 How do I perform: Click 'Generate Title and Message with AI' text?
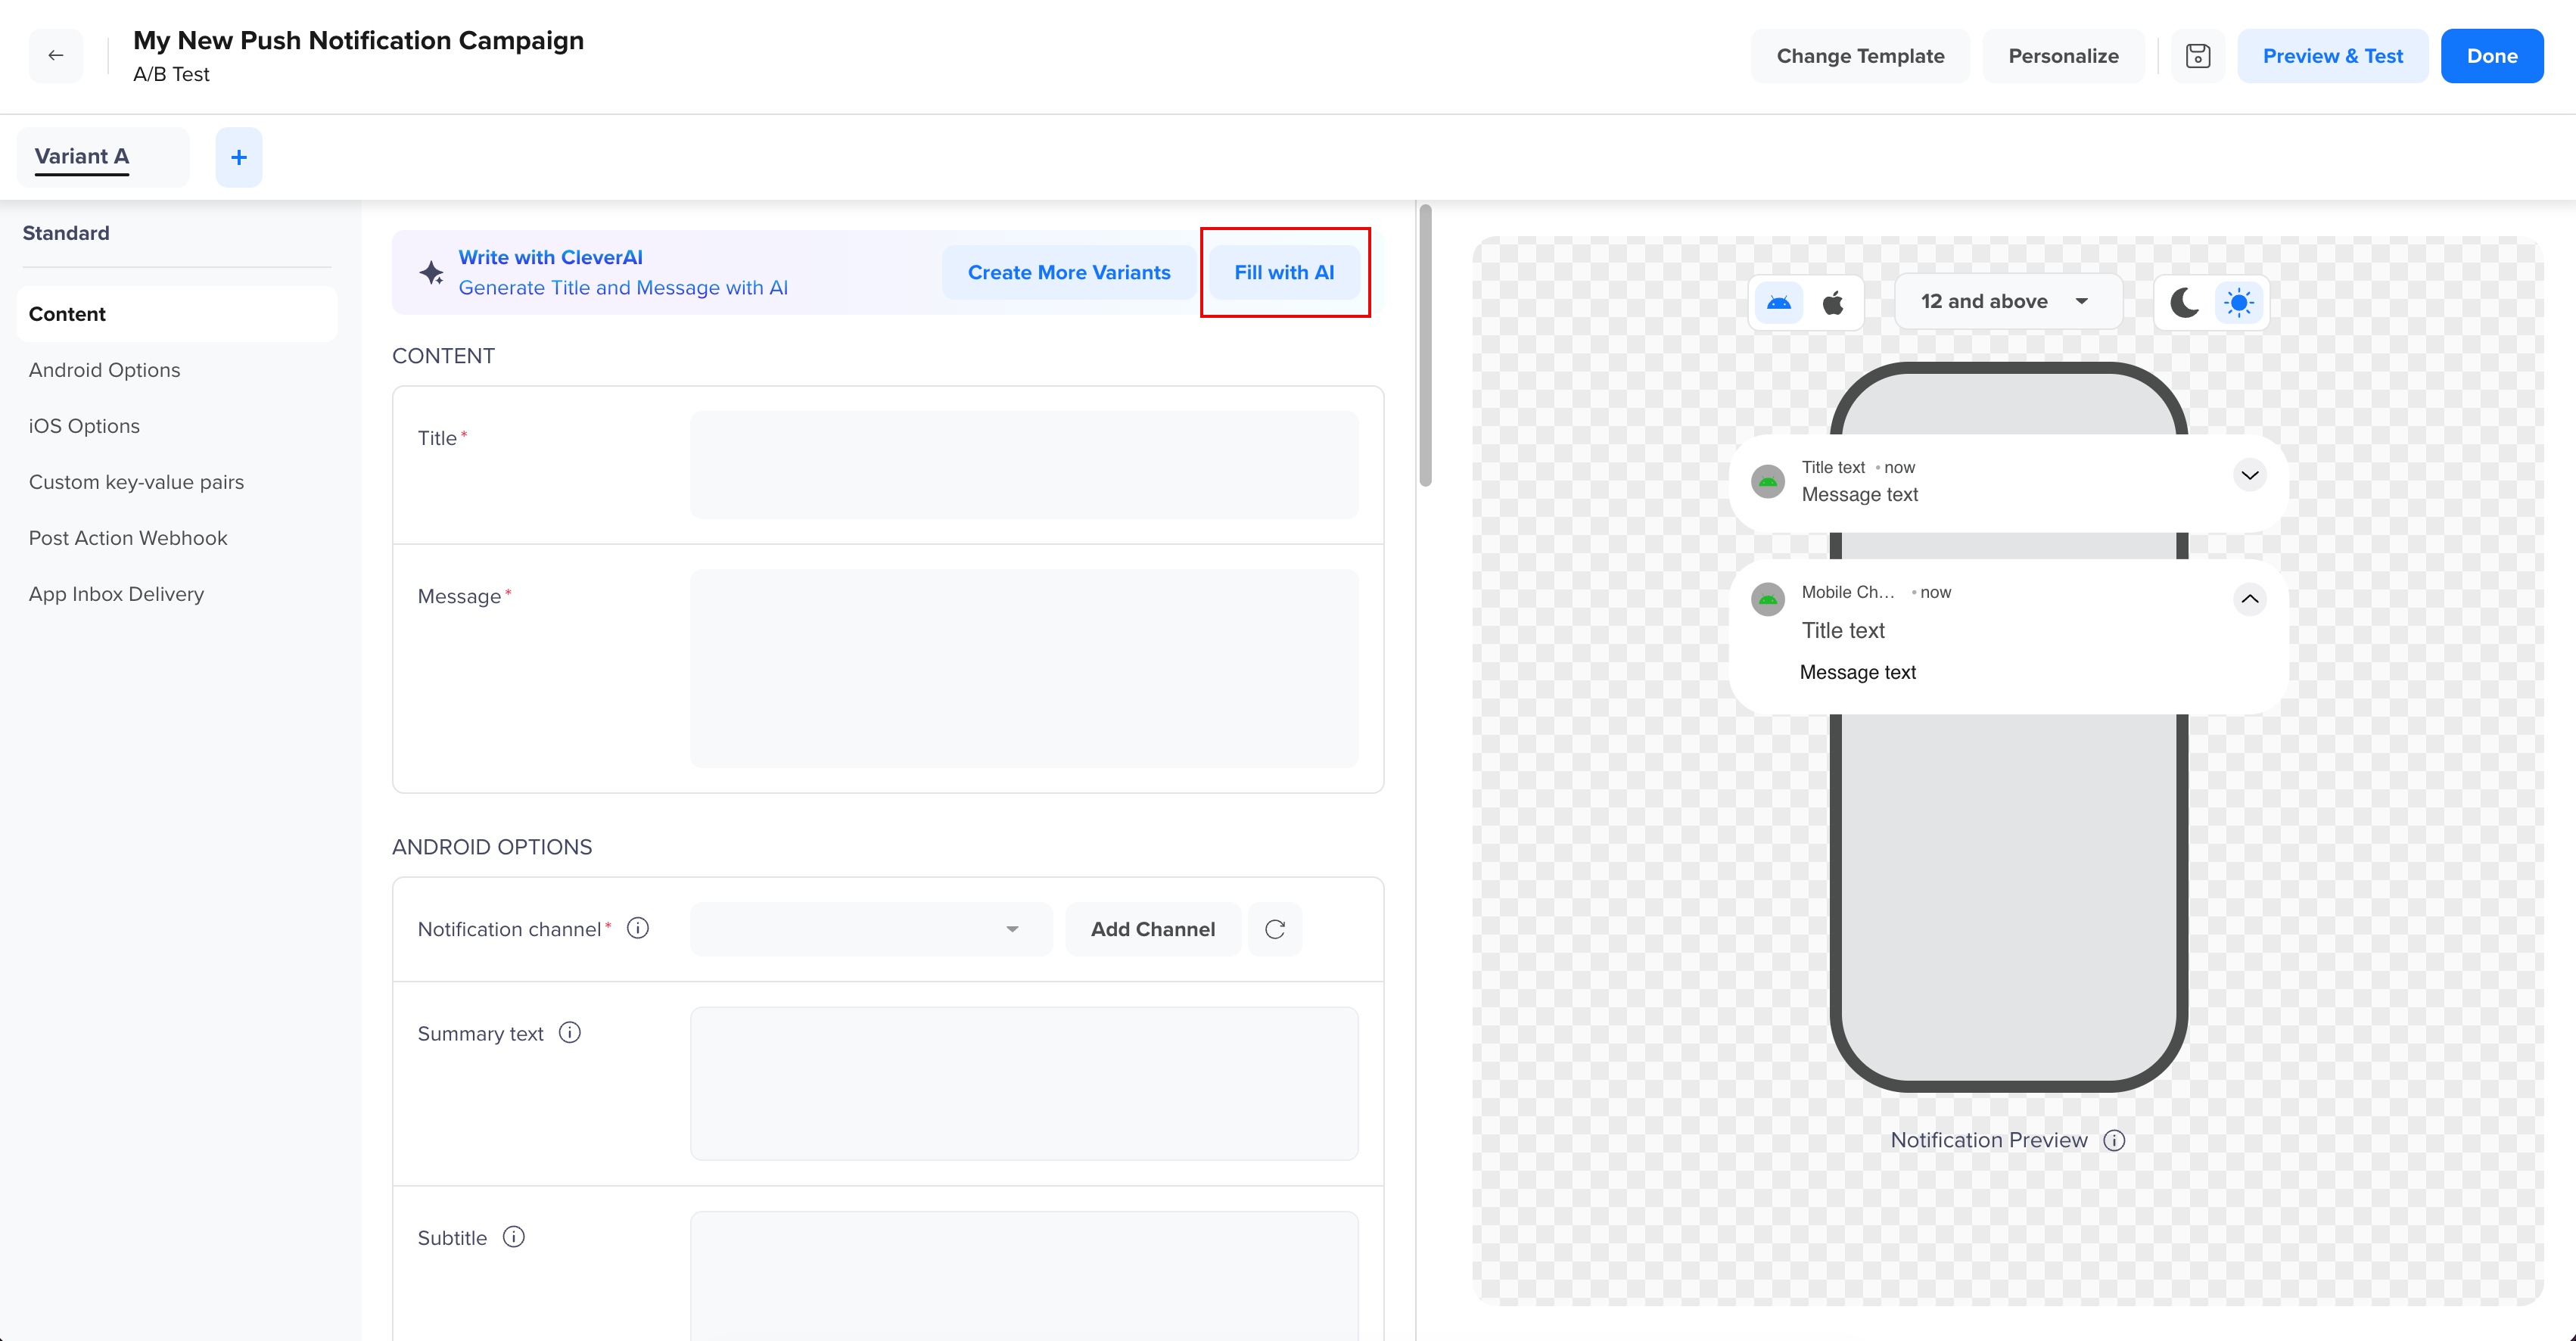click(x=623, y=288)
